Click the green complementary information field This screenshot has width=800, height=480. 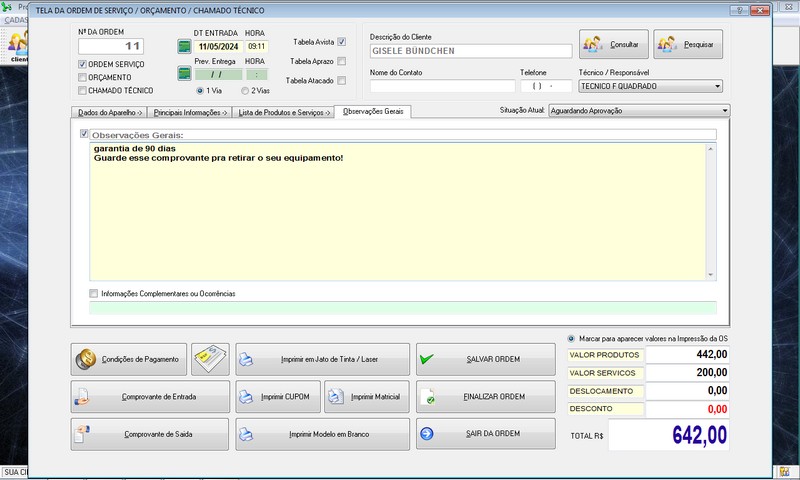click(403, 308)
